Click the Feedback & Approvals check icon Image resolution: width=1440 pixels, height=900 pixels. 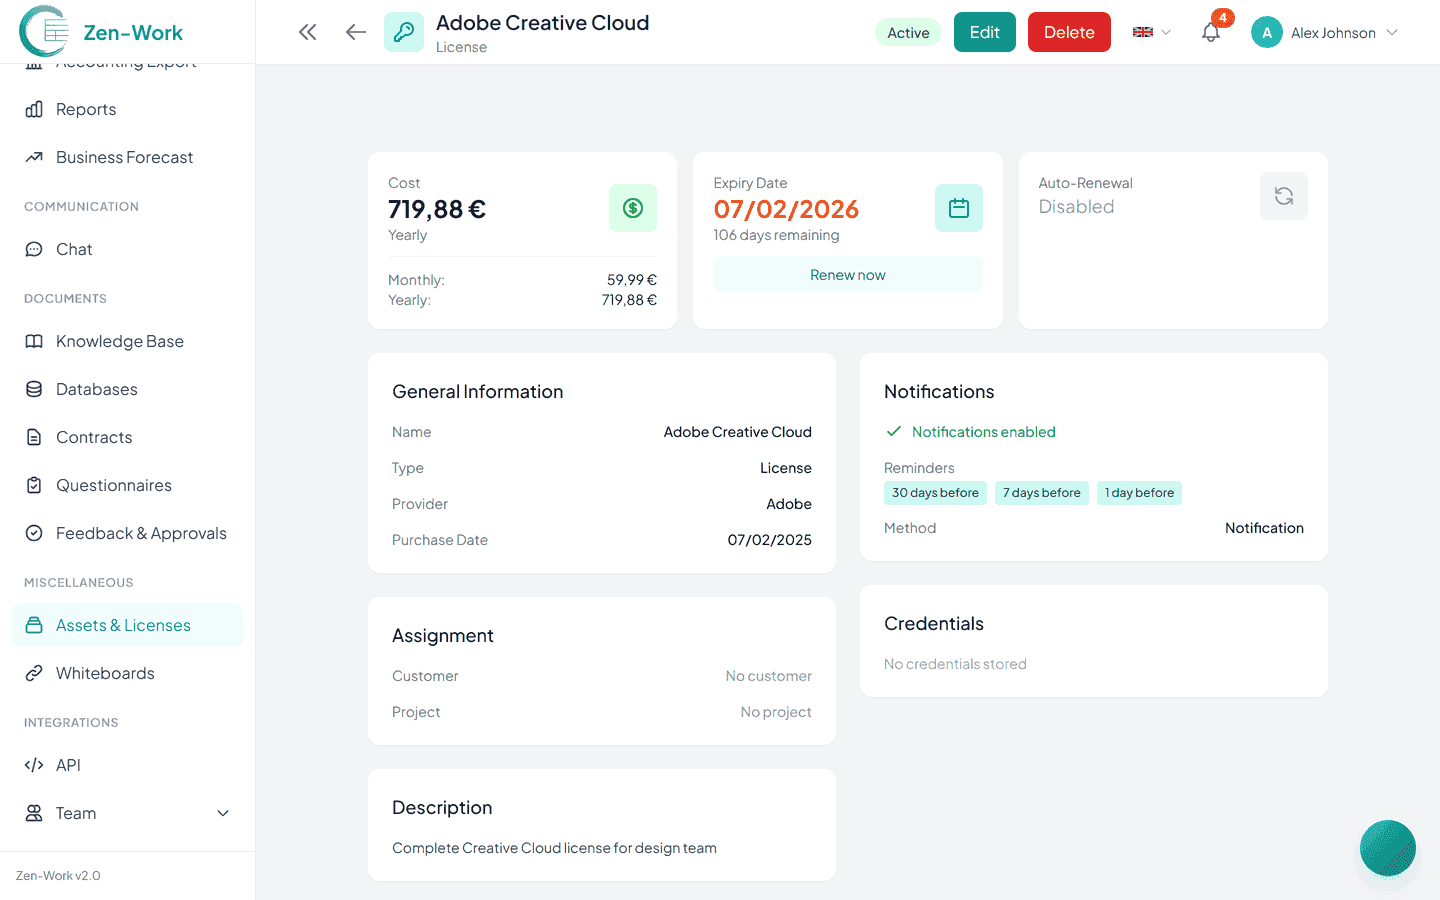tap(34, 533)
